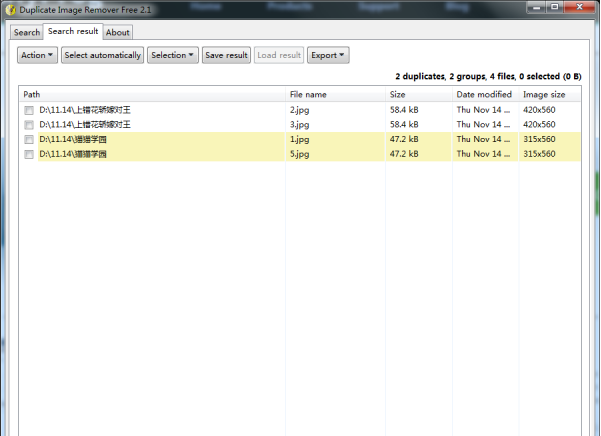Open the Export dropdown menu
Viewport: 601px width, 436px height.
327,55
